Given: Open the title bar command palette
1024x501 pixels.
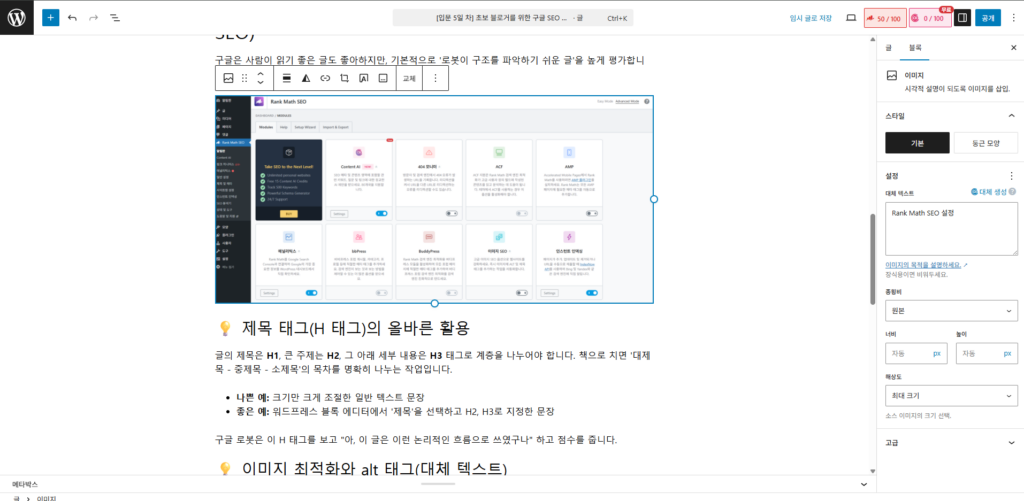Looking at the screenshot, I should (x=513, y=18).
